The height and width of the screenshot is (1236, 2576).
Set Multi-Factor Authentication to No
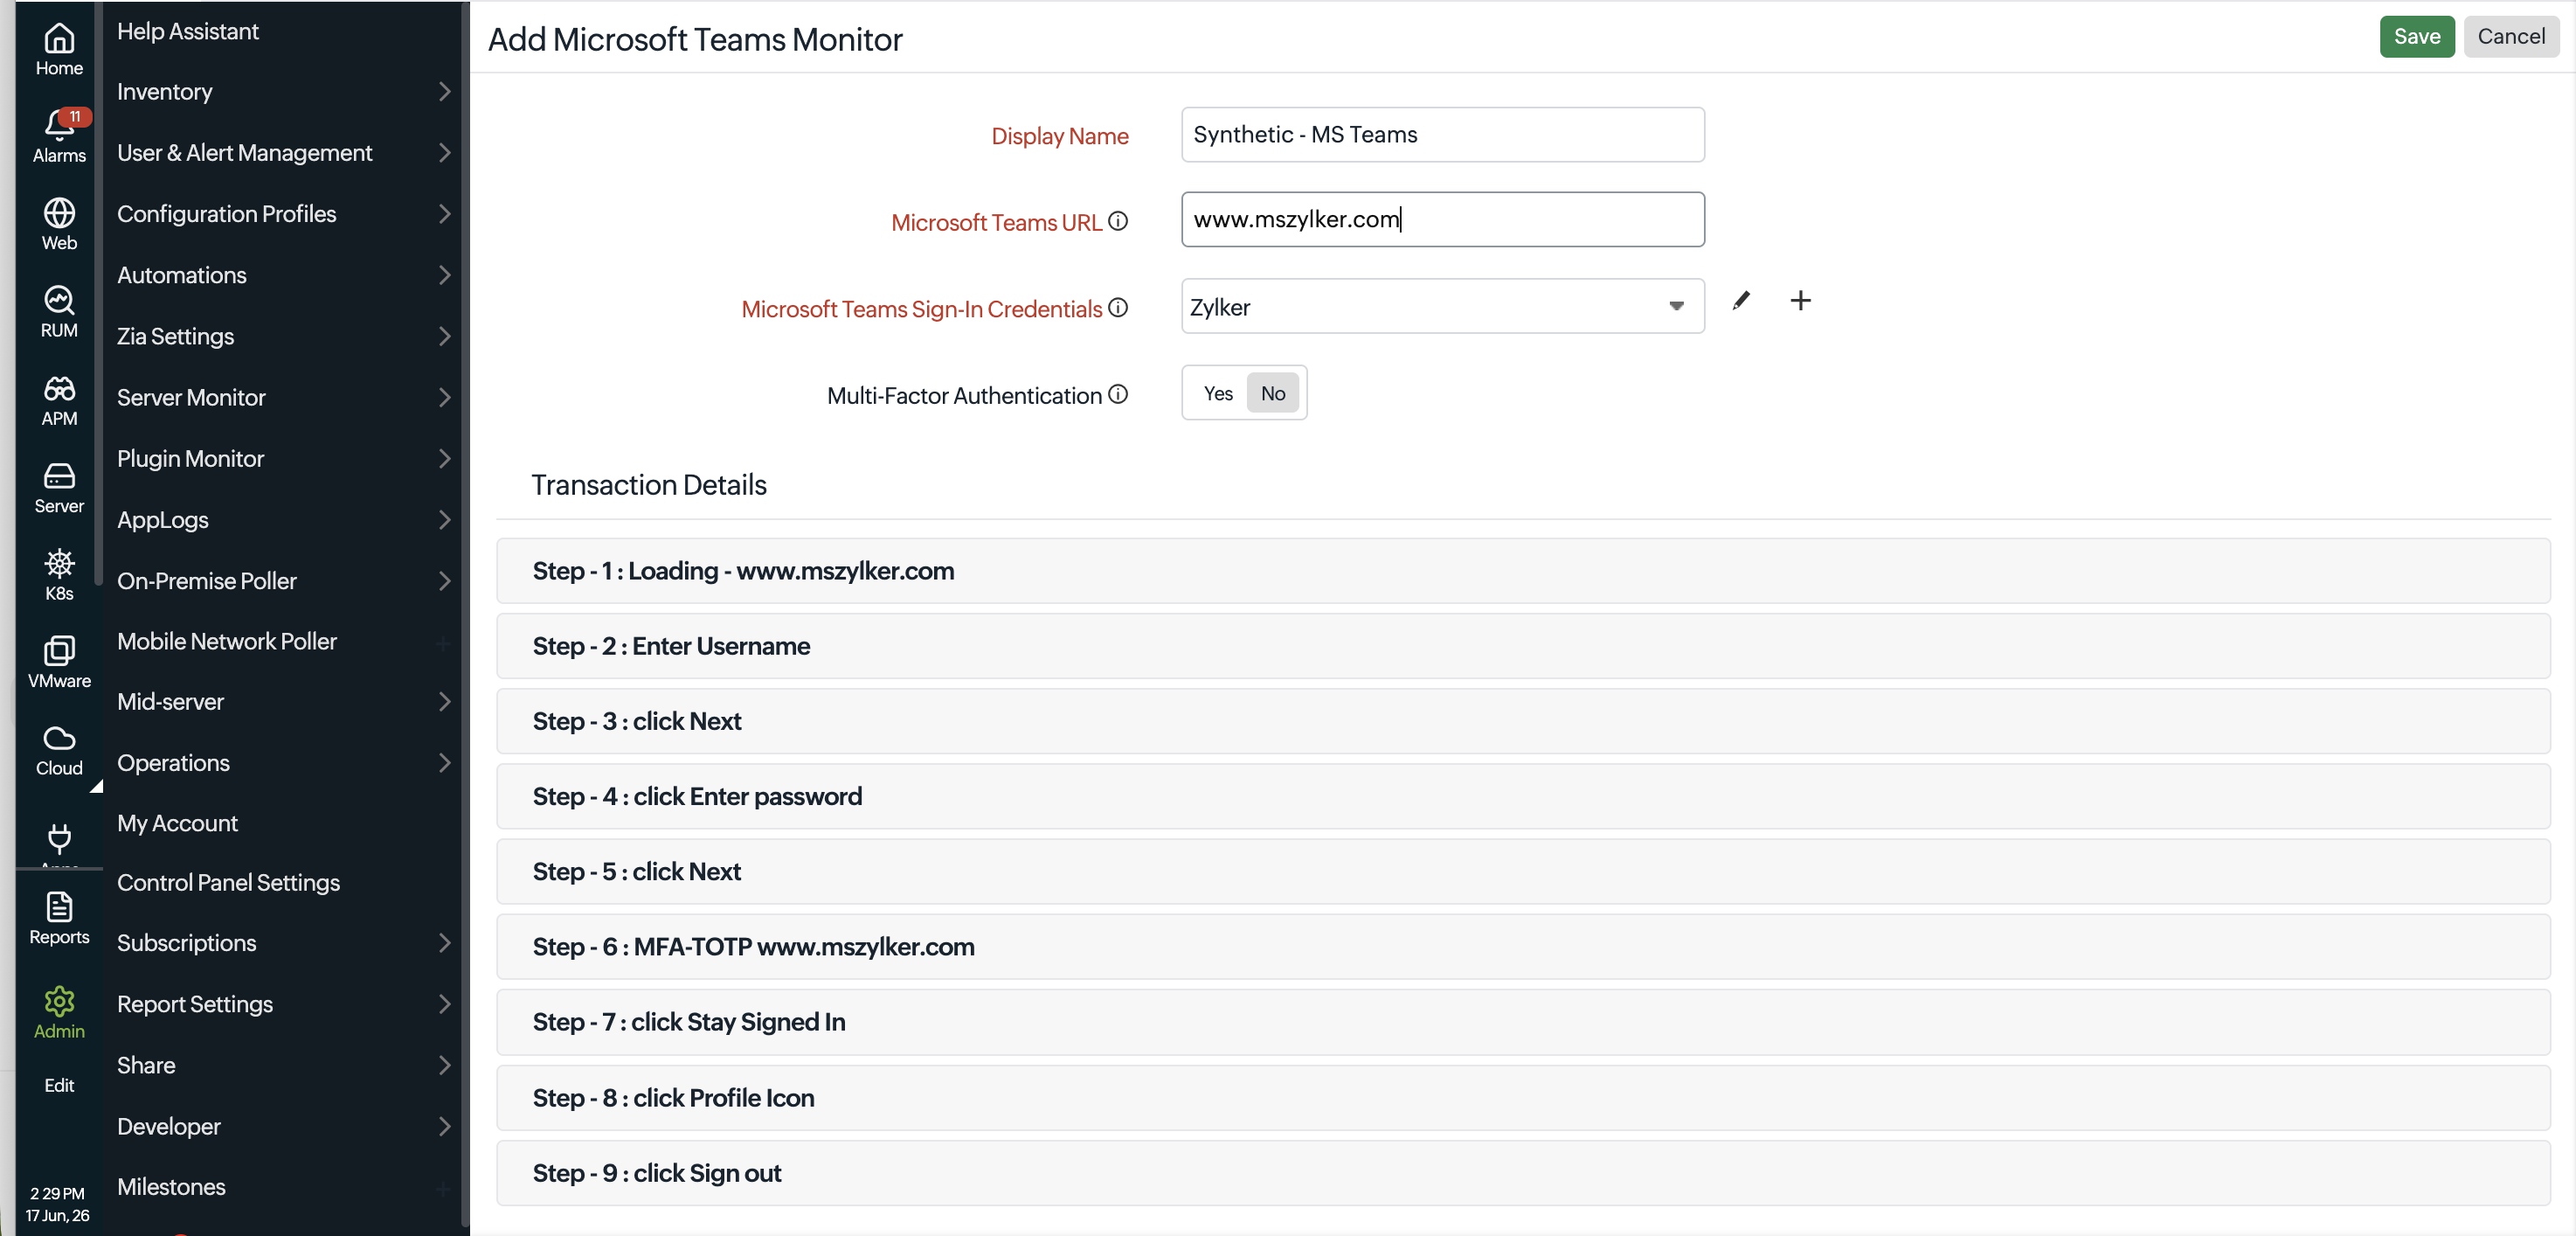click(1273, 393)
